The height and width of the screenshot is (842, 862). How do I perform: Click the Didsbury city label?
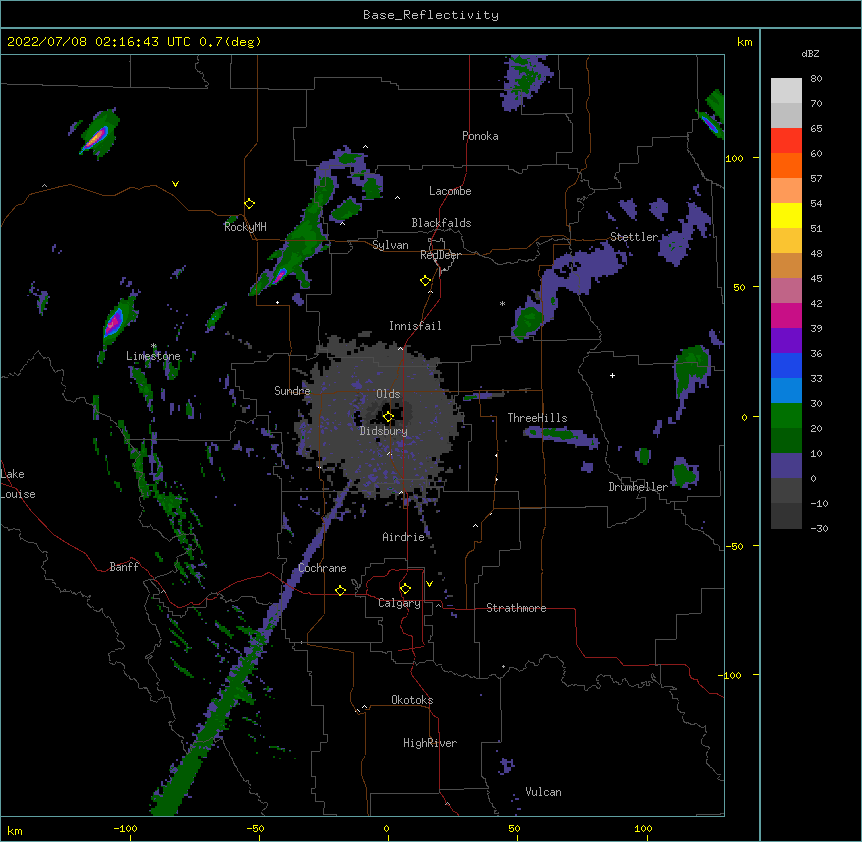(x=384, y=431)
